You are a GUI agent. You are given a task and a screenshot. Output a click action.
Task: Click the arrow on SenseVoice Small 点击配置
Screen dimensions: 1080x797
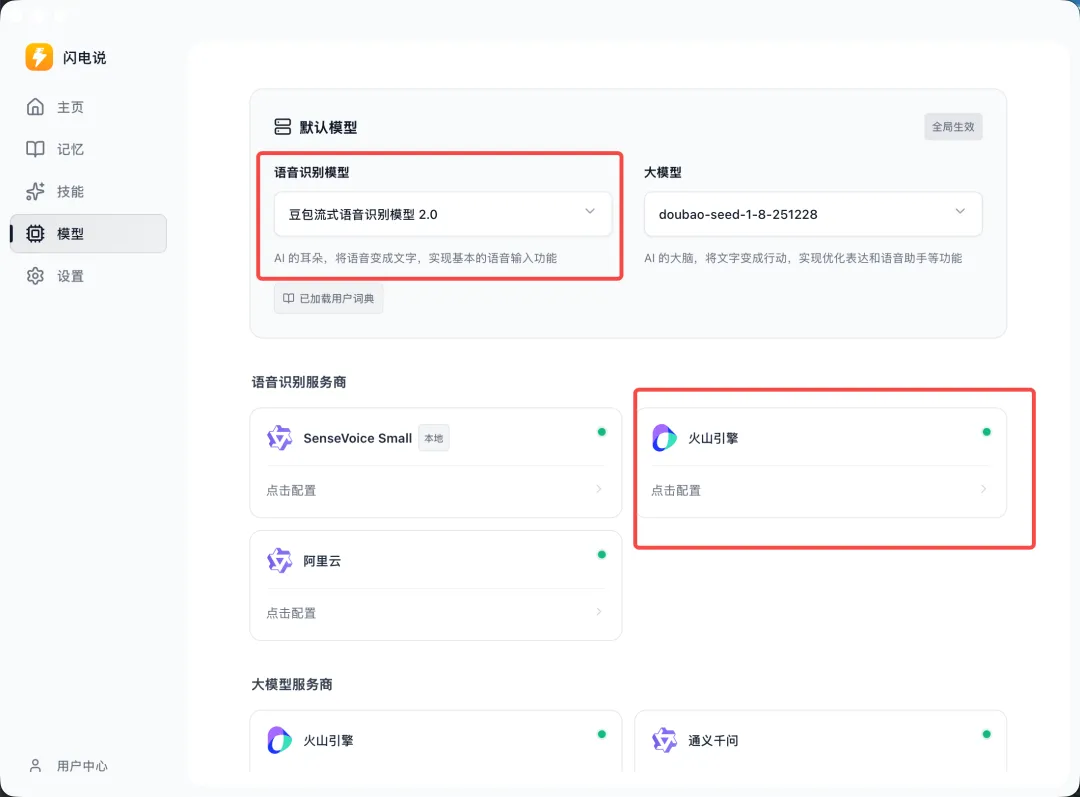tap(599, 489)
